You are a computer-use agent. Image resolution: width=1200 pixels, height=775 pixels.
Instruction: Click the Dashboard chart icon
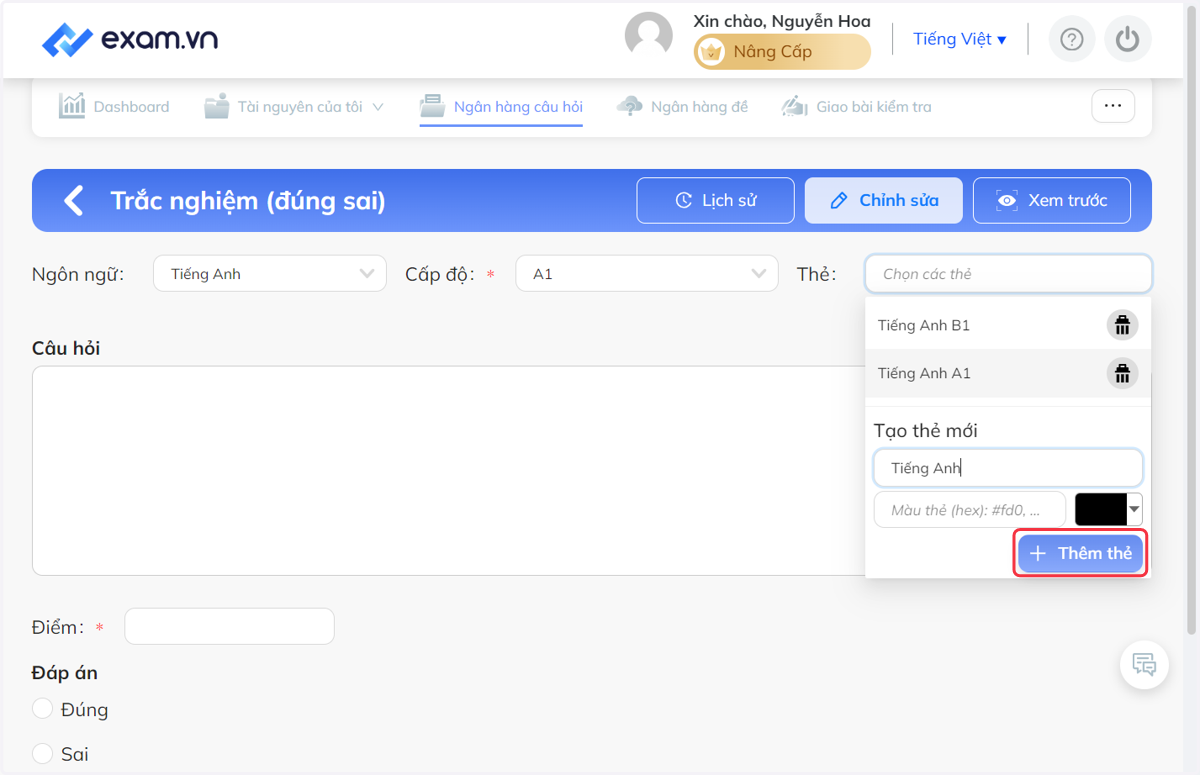pyautogui.click(x=72, y=106)
